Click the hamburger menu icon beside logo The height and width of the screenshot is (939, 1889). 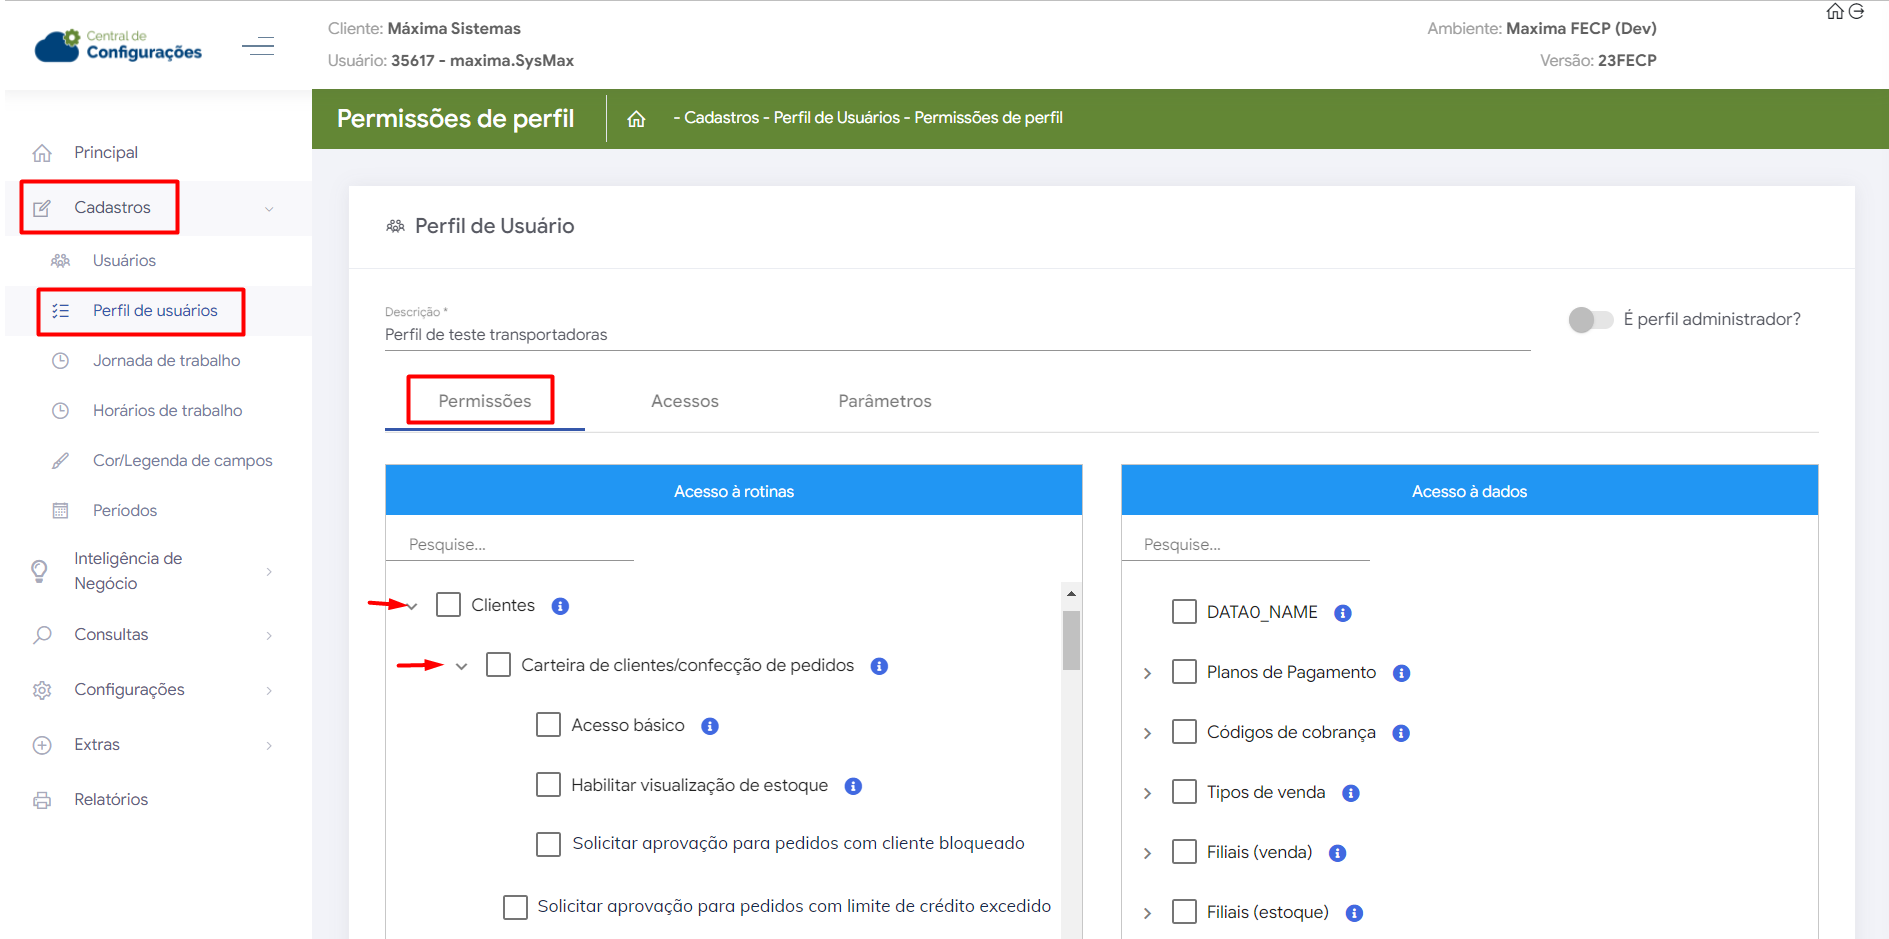[x=258, y=46]
